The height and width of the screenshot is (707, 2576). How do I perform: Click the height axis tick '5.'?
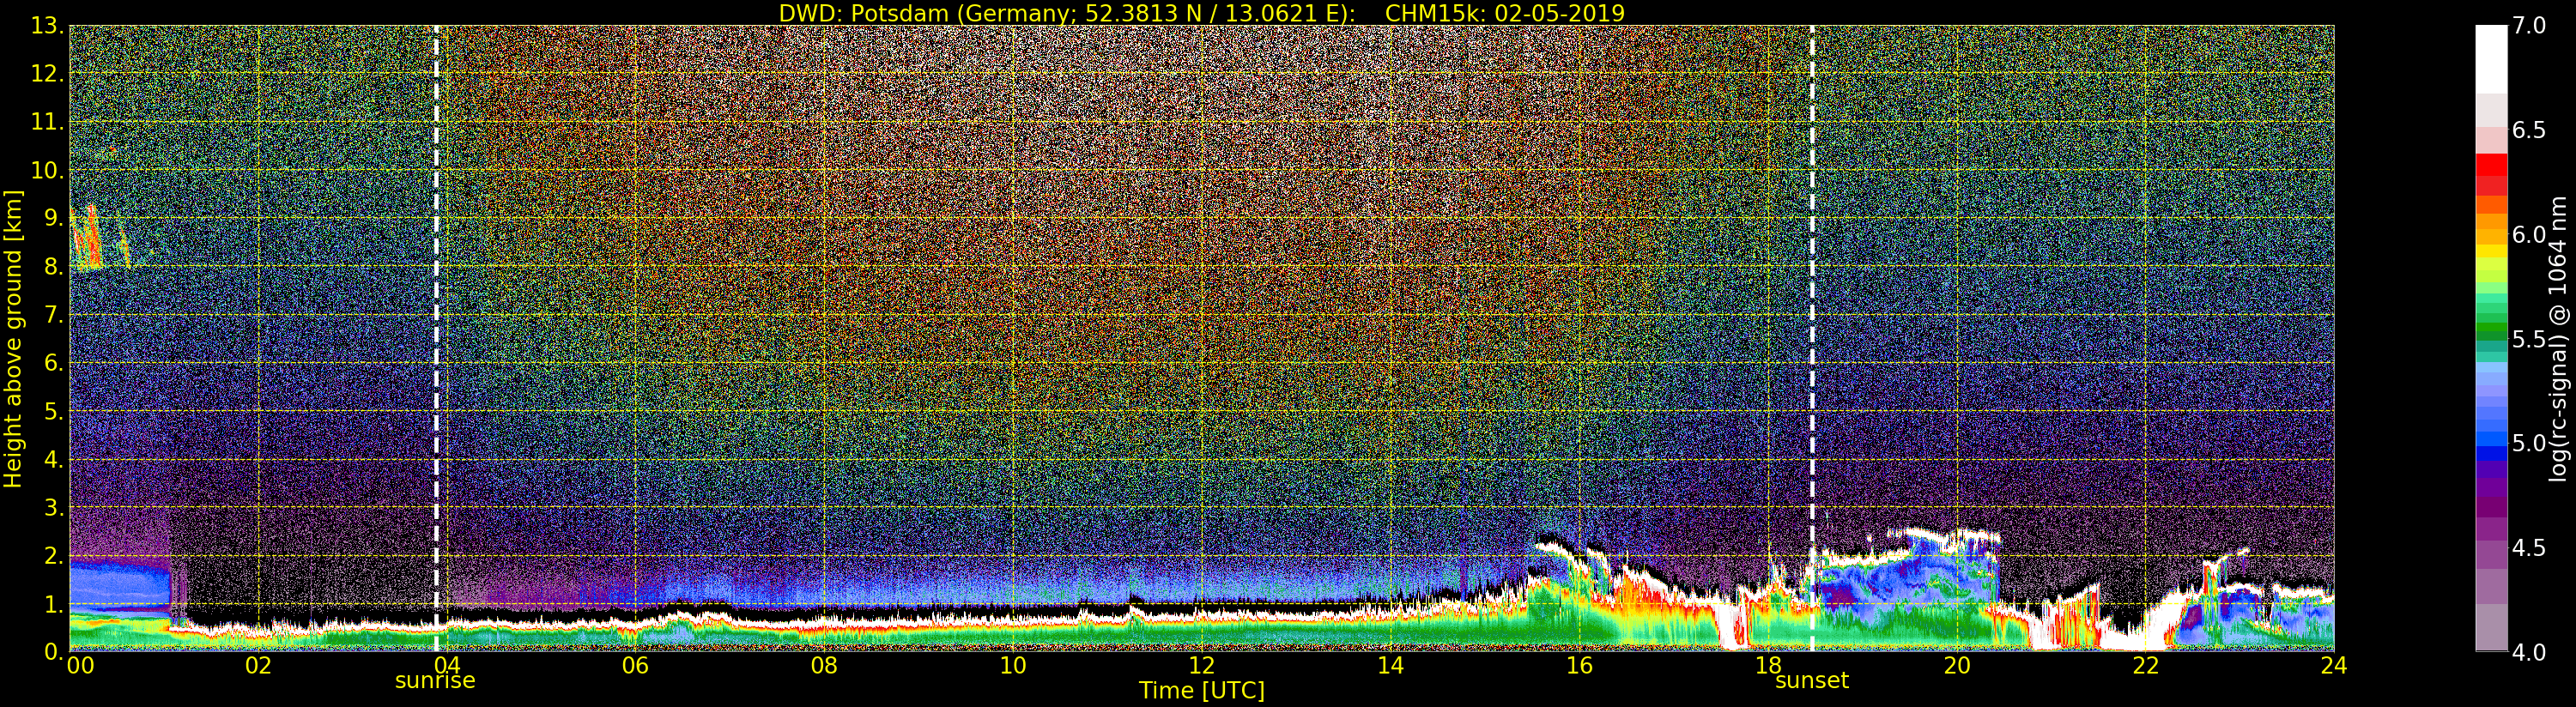coord(53,411)
